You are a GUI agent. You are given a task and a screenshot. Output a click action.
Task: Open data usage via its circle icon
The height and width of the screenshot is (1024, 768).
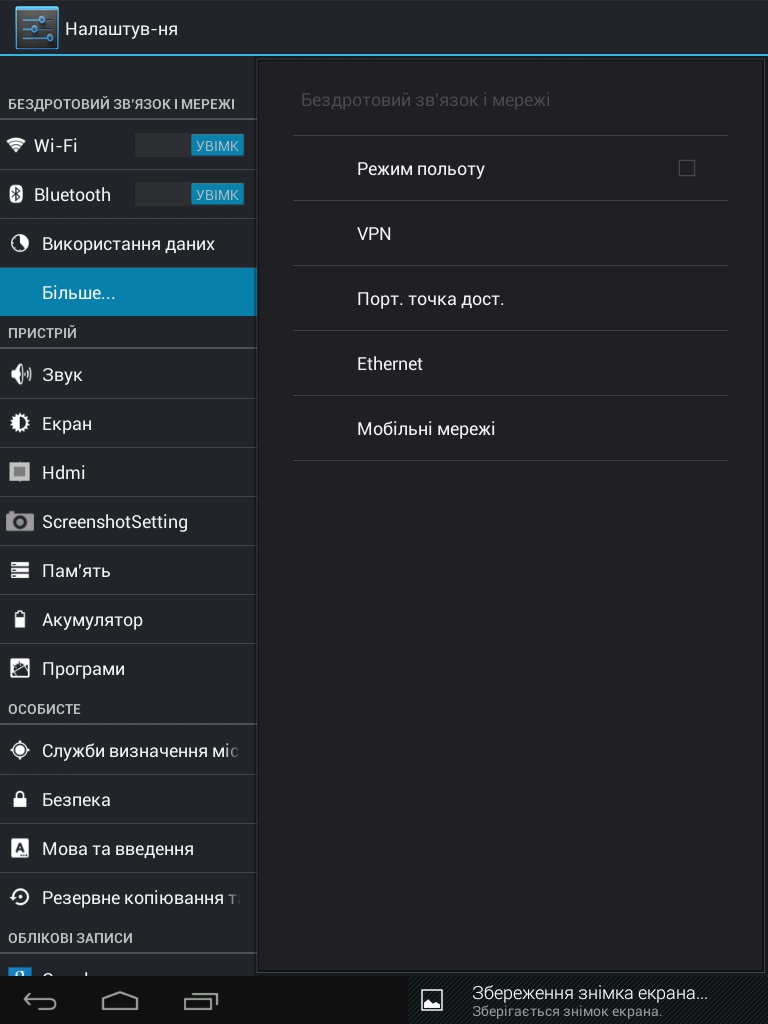click(x=19, y=243)
